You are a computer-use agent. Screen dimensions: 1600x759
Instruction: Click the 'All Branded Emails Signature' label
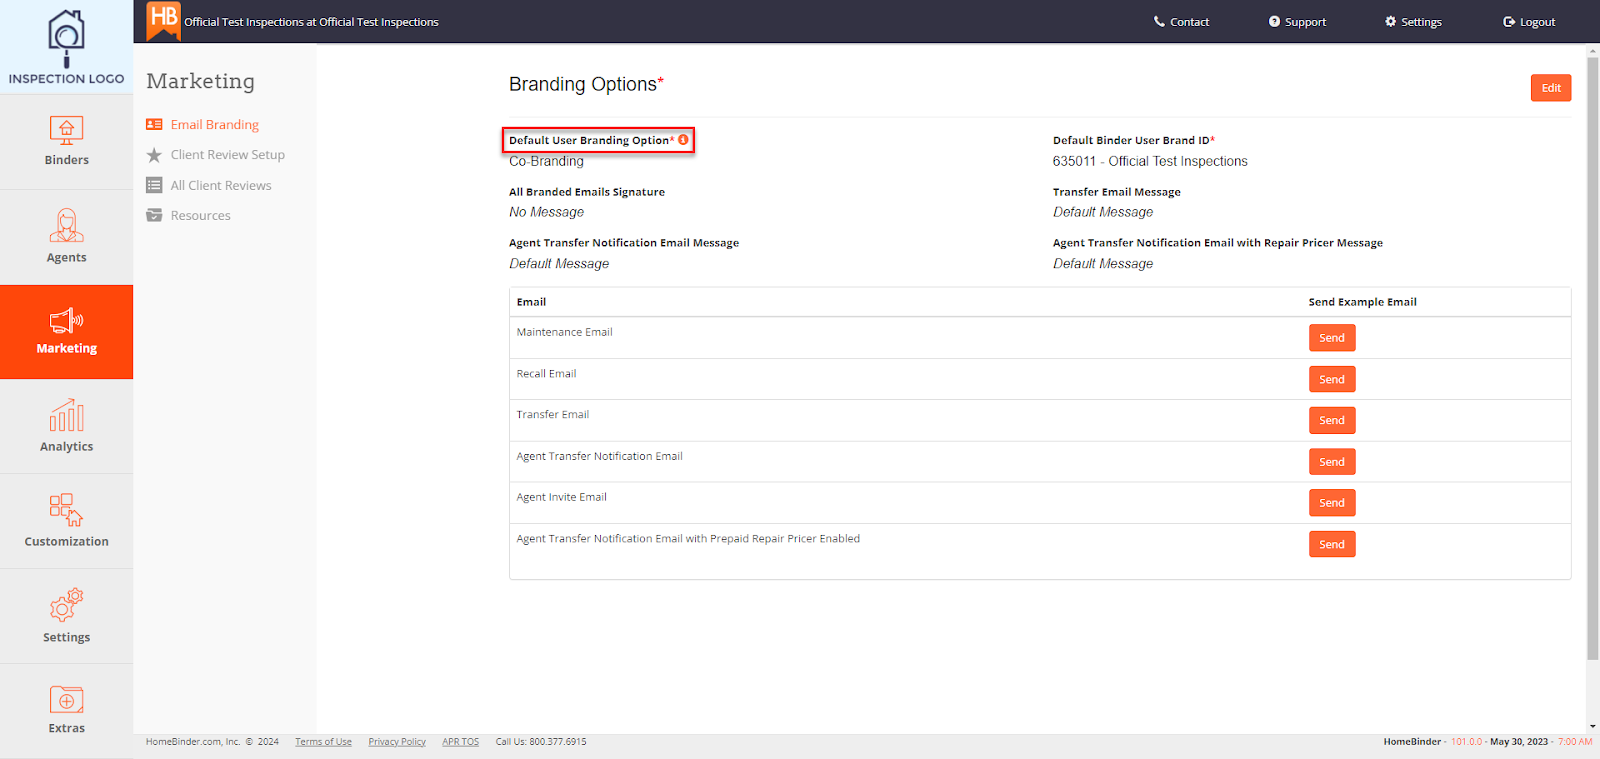click(x=587, y=192)
